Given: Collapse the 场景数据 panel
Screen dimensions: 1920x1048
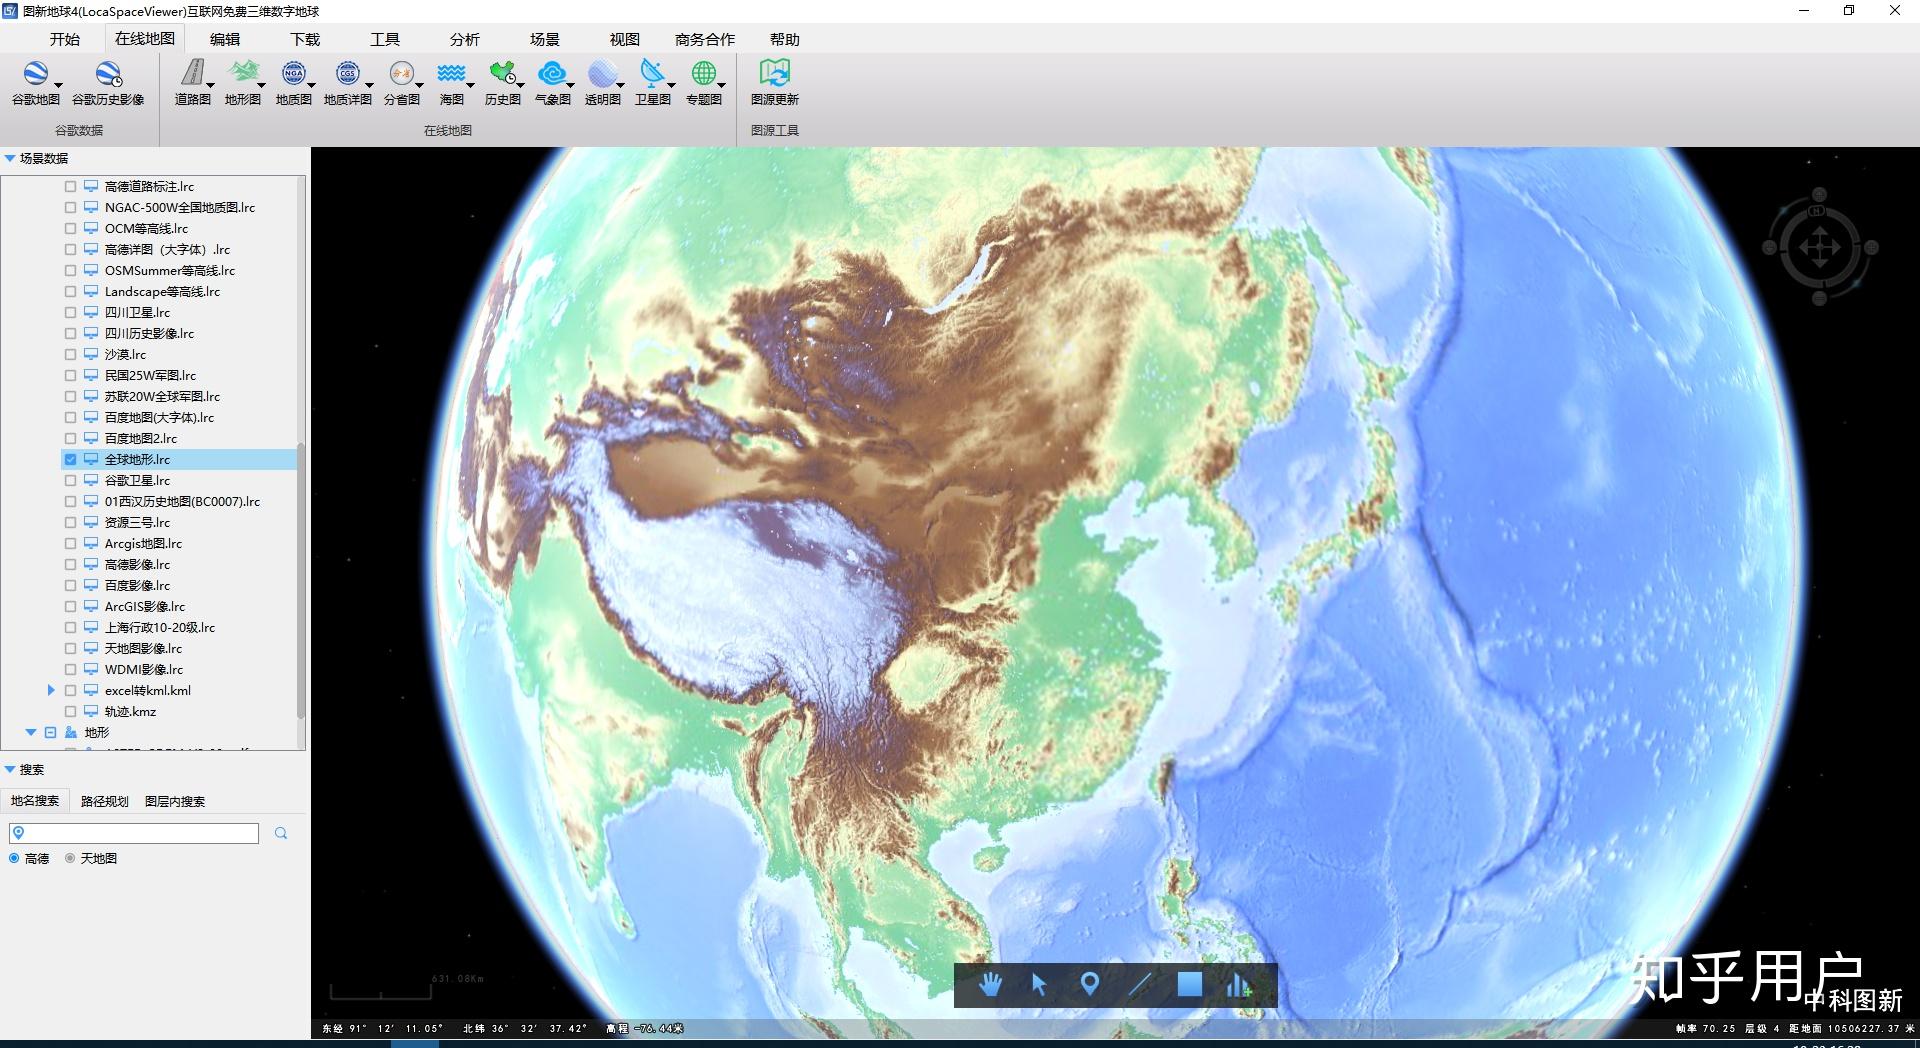Looking at the screenshot, I should coord(10,158).
